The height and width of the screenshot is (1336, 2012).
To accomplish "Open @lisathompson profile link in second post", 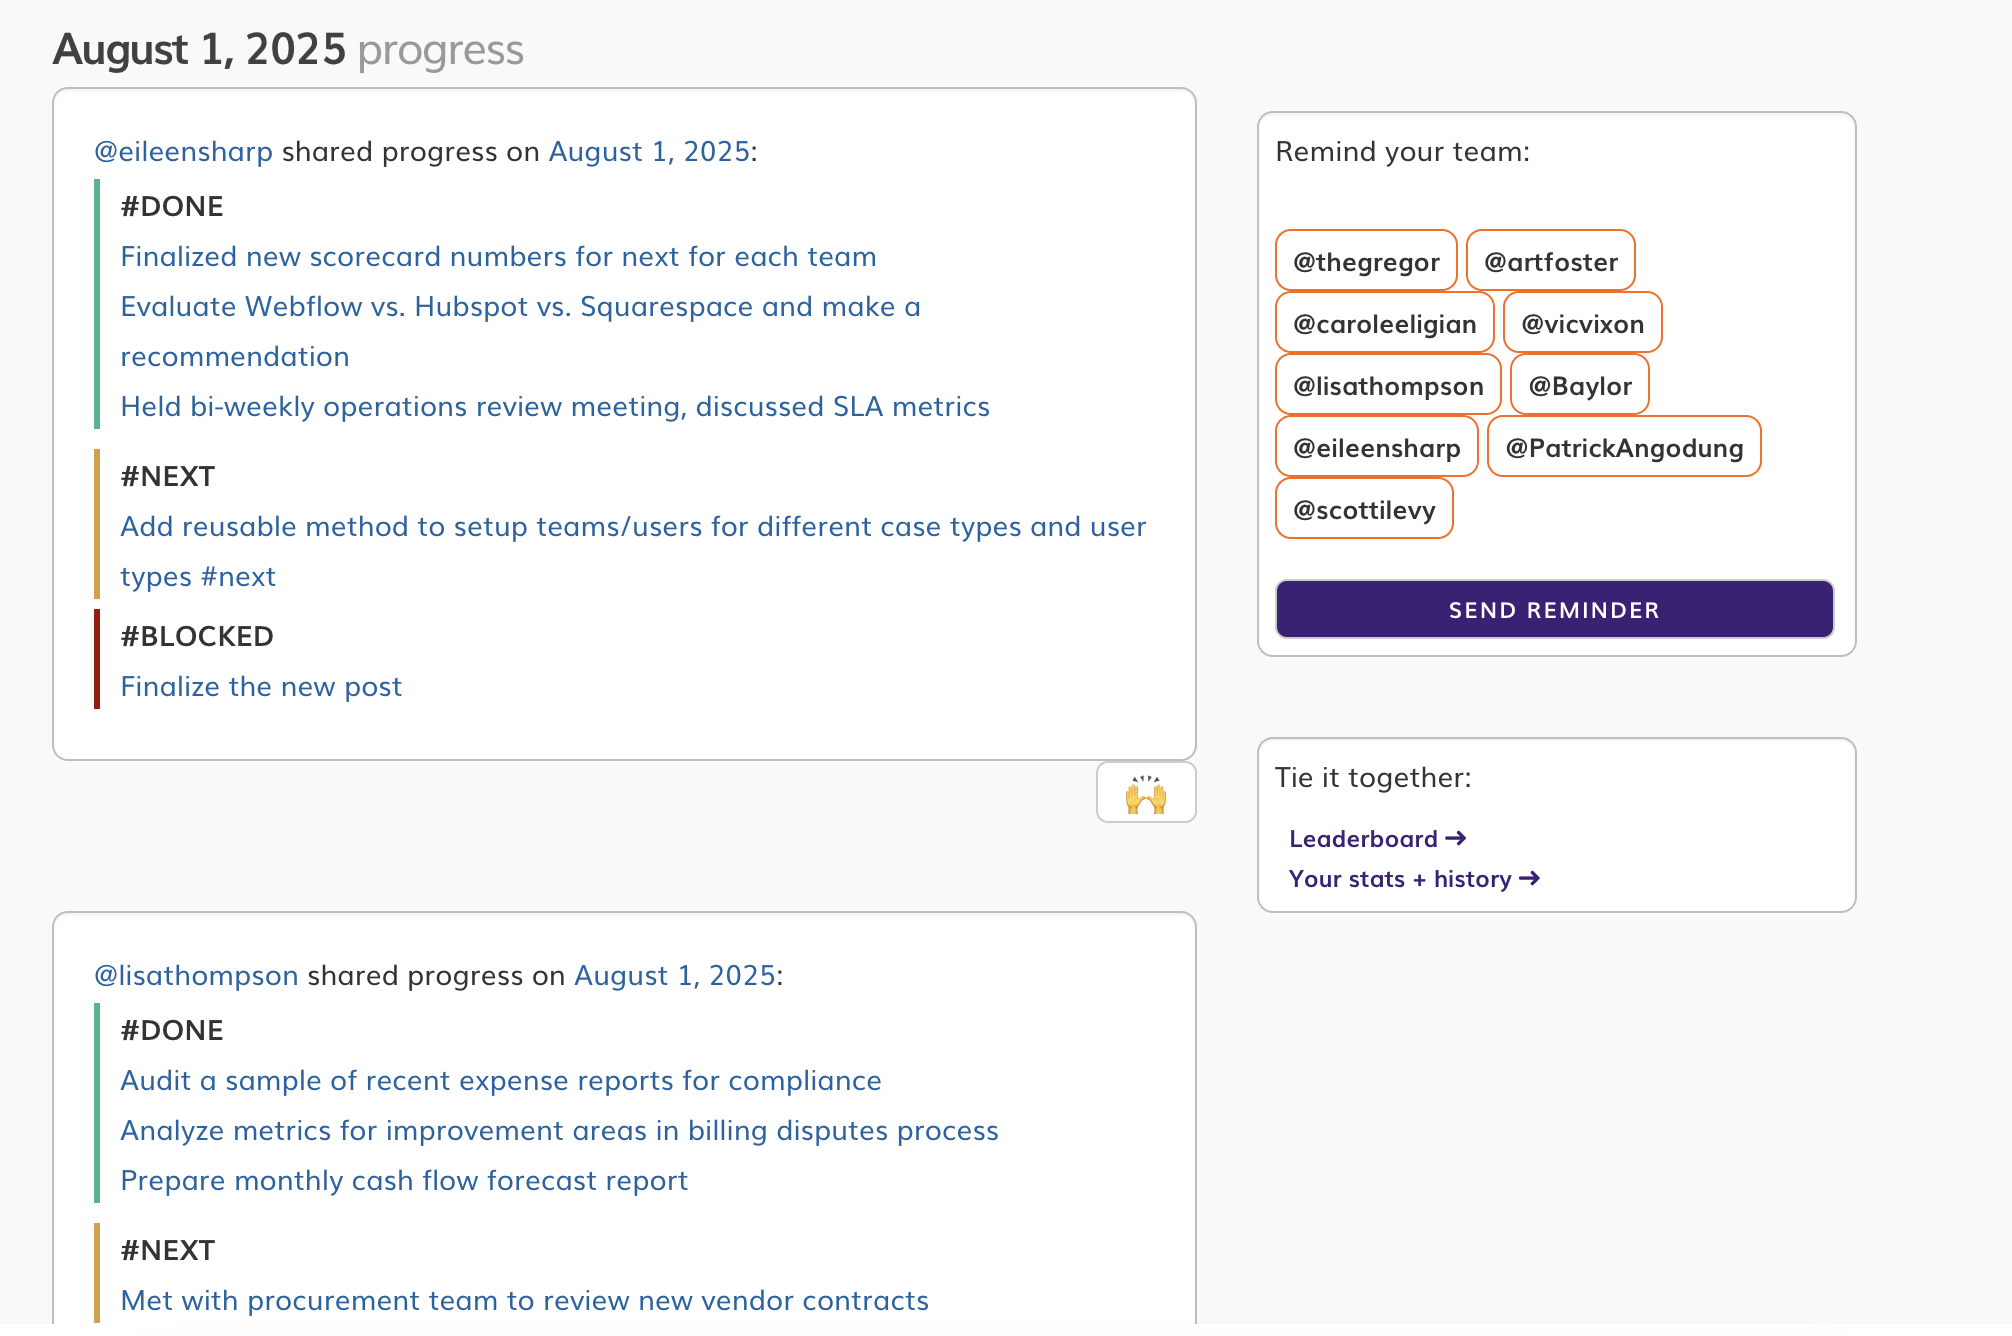I will pyautogui.click(x=196, y=975).
